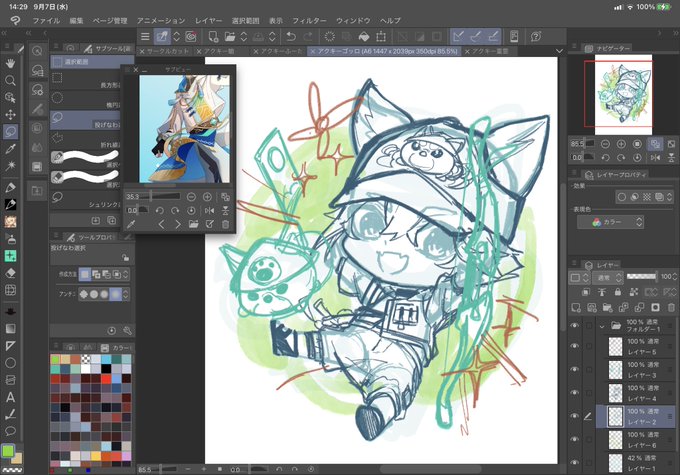Select the Text tool

[10, 397]
